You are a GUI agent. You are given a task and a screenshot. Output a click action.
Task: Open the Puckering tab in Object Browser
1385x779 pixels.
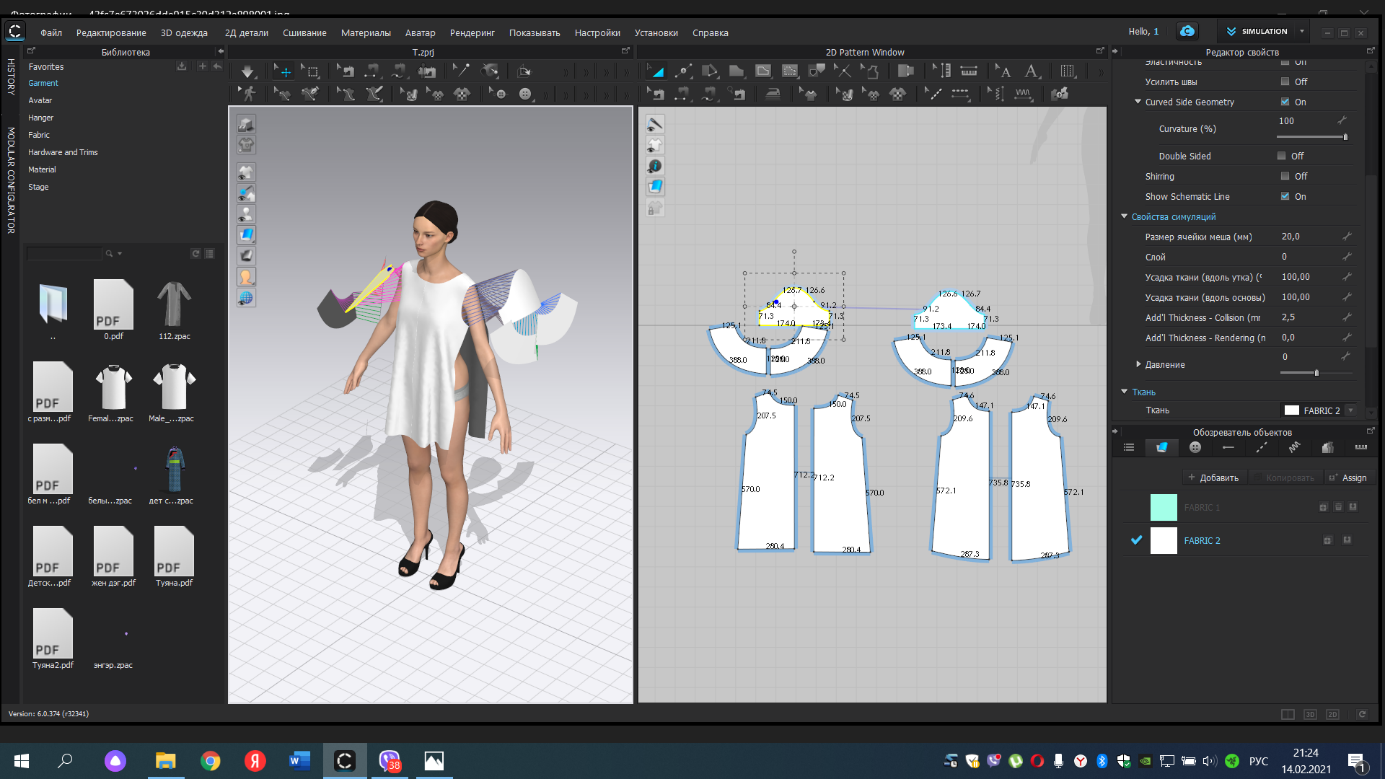click(1294, 447)
